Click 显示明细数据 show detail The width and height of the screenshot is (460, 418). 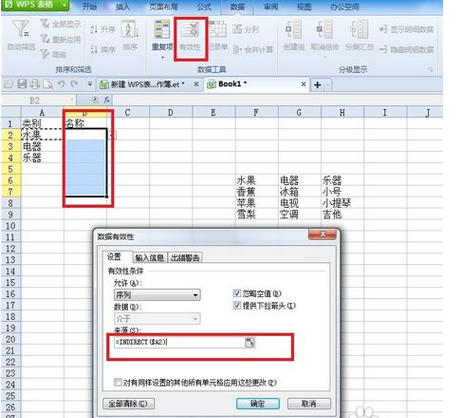click(406, 29)
